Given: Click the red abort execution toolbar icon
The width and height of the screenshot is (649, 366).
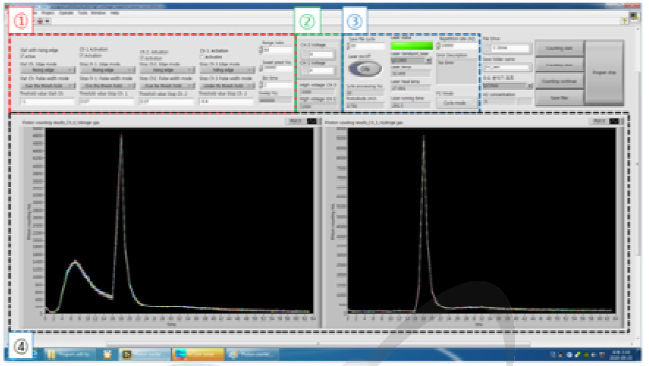Looking at the screenshot, I should coord(40,21).
